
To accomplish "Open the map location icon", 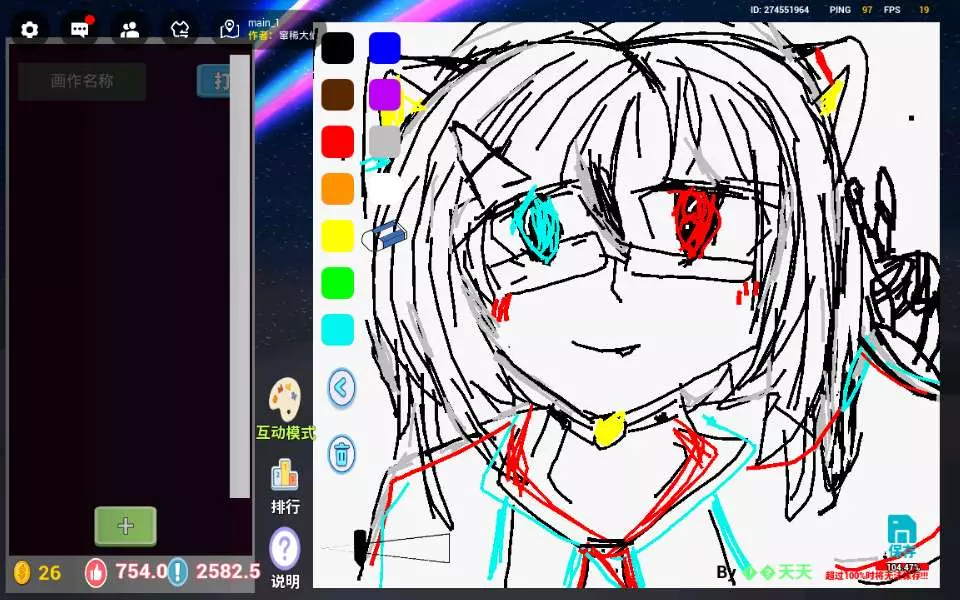I will click(230, 29).
